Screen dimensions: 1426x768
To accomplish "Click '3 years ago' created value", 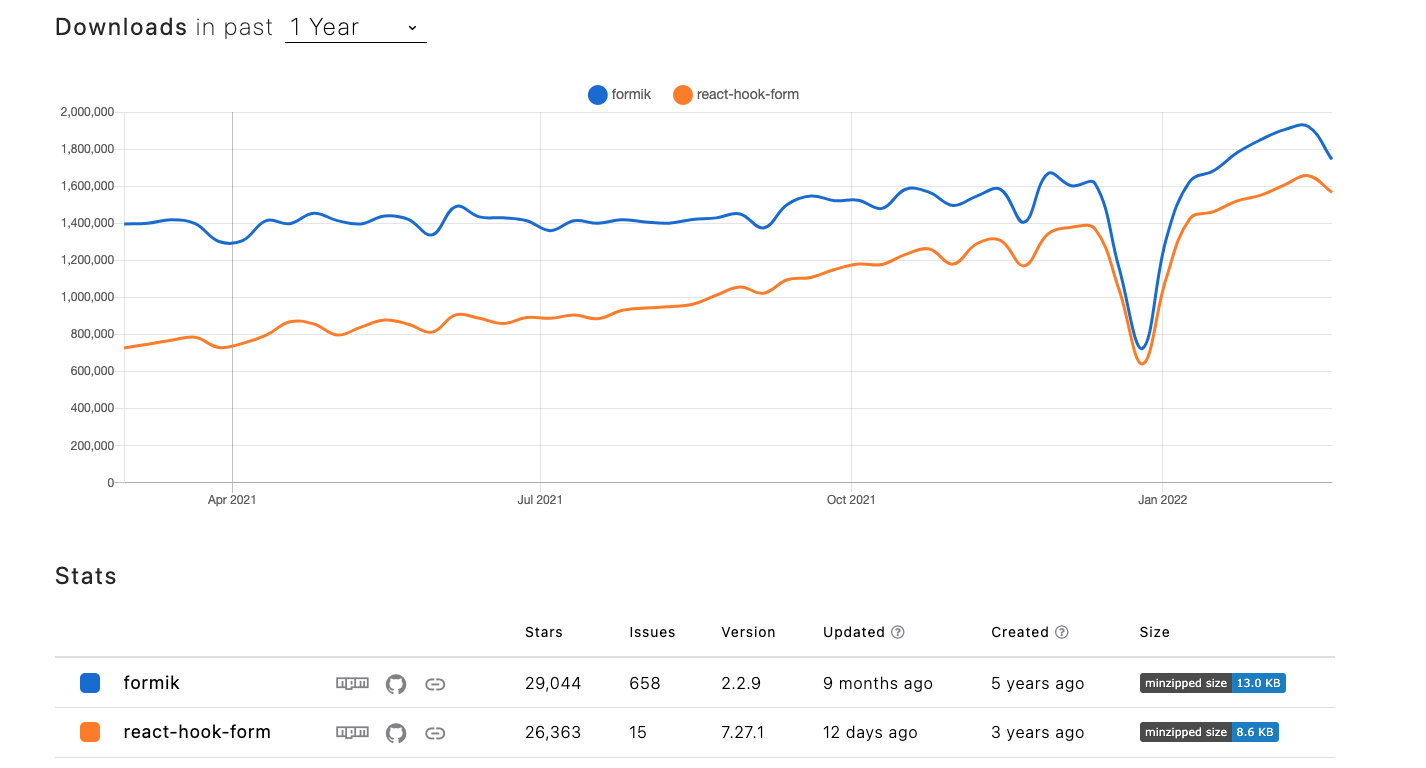I will tap(1038, 733).
